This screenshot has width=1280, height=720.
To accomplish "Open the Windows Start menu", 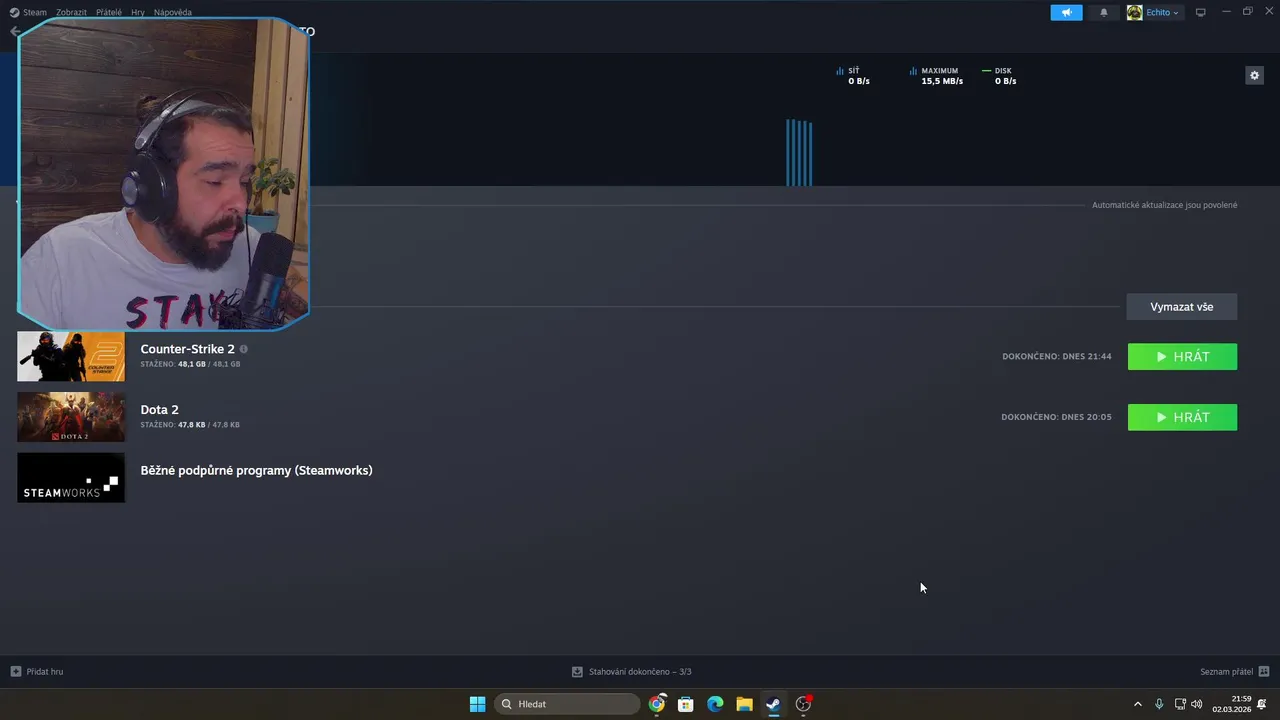I will pos(477,704).
